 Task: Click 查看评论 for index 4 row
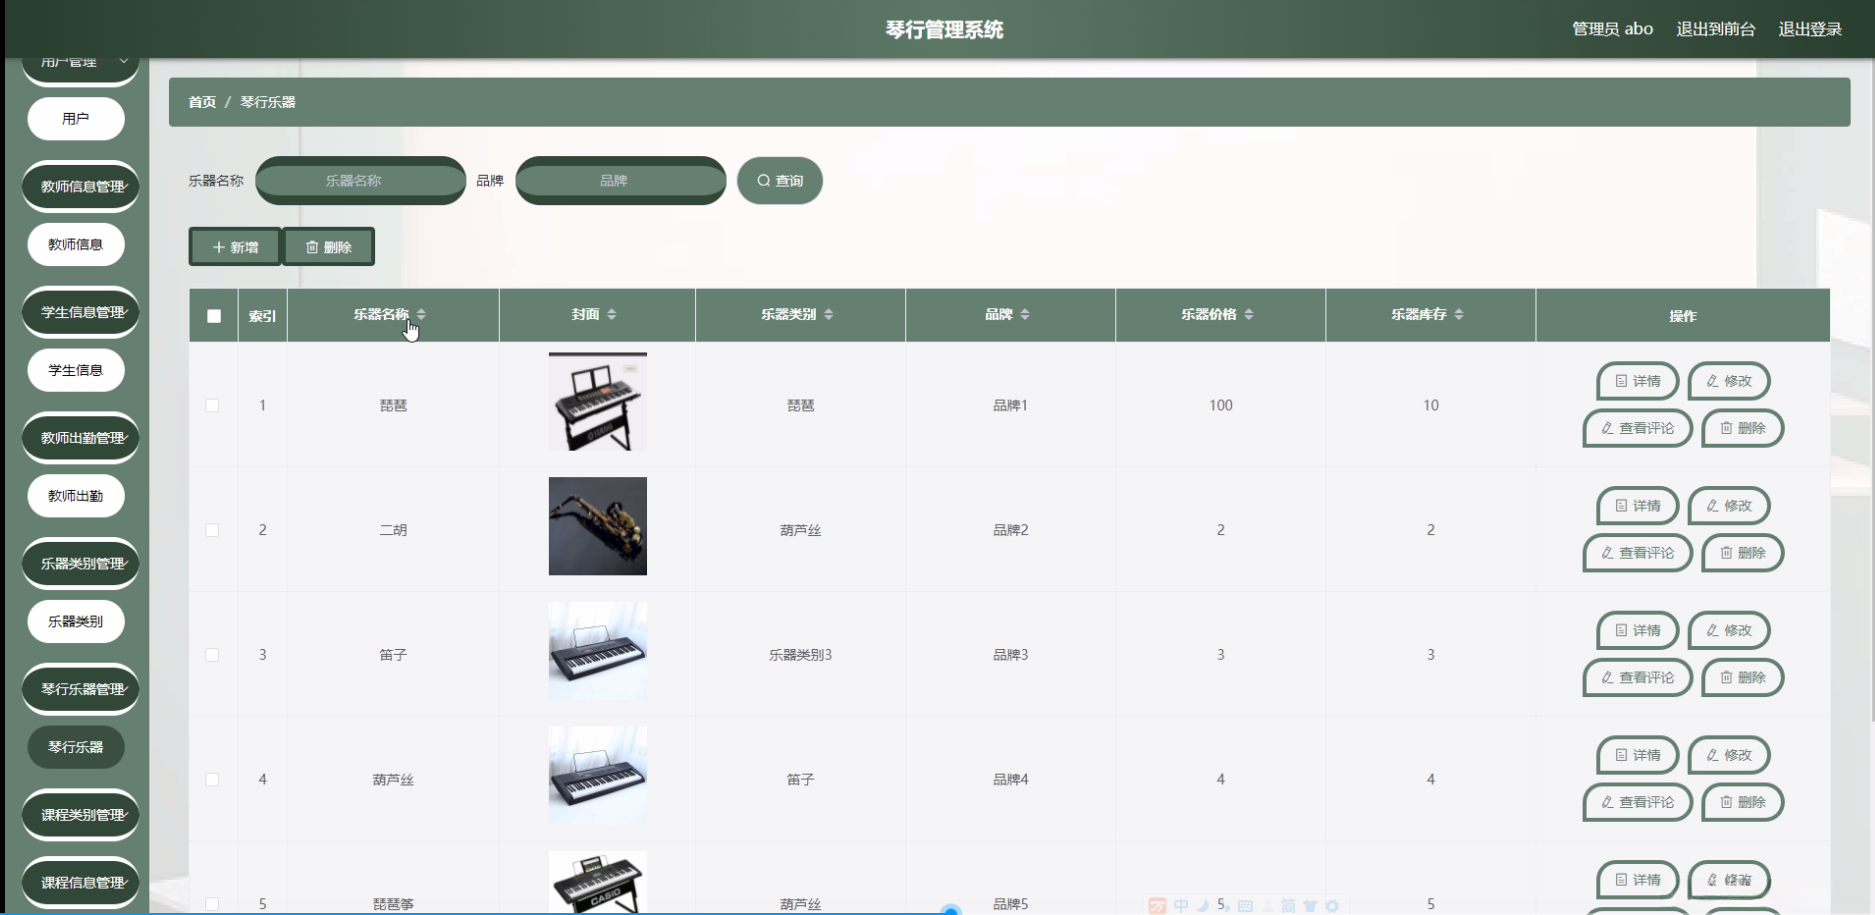[1637, 803]
